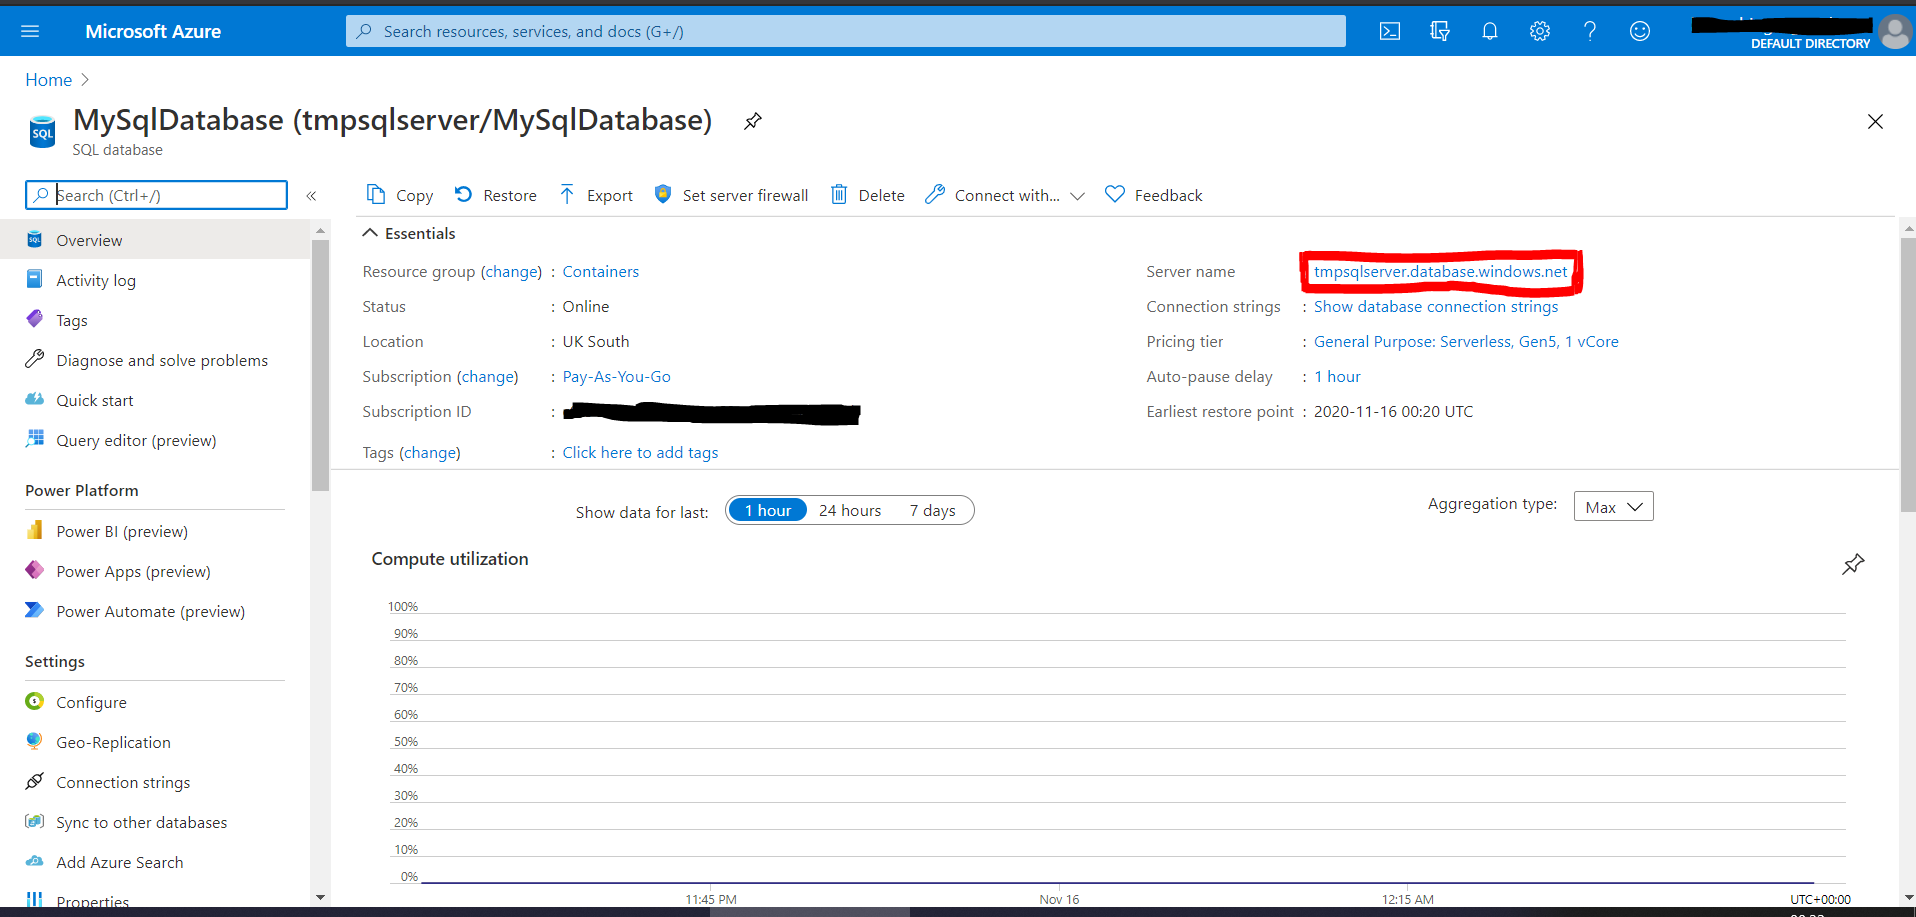1916x917 pixels.
Task: Click the directory and subscription filter icon
Action: 1439,31
